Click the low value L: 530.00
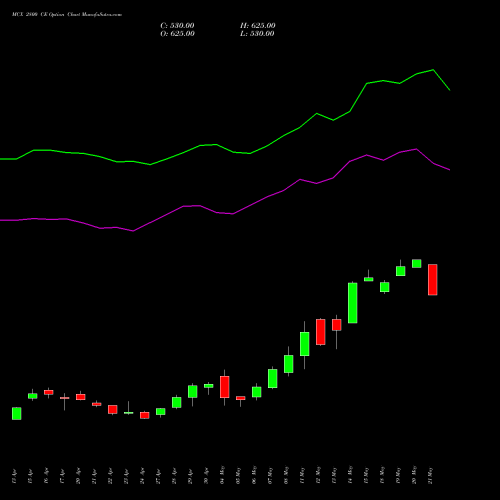The image size is (500, 500). pos(257,34)
